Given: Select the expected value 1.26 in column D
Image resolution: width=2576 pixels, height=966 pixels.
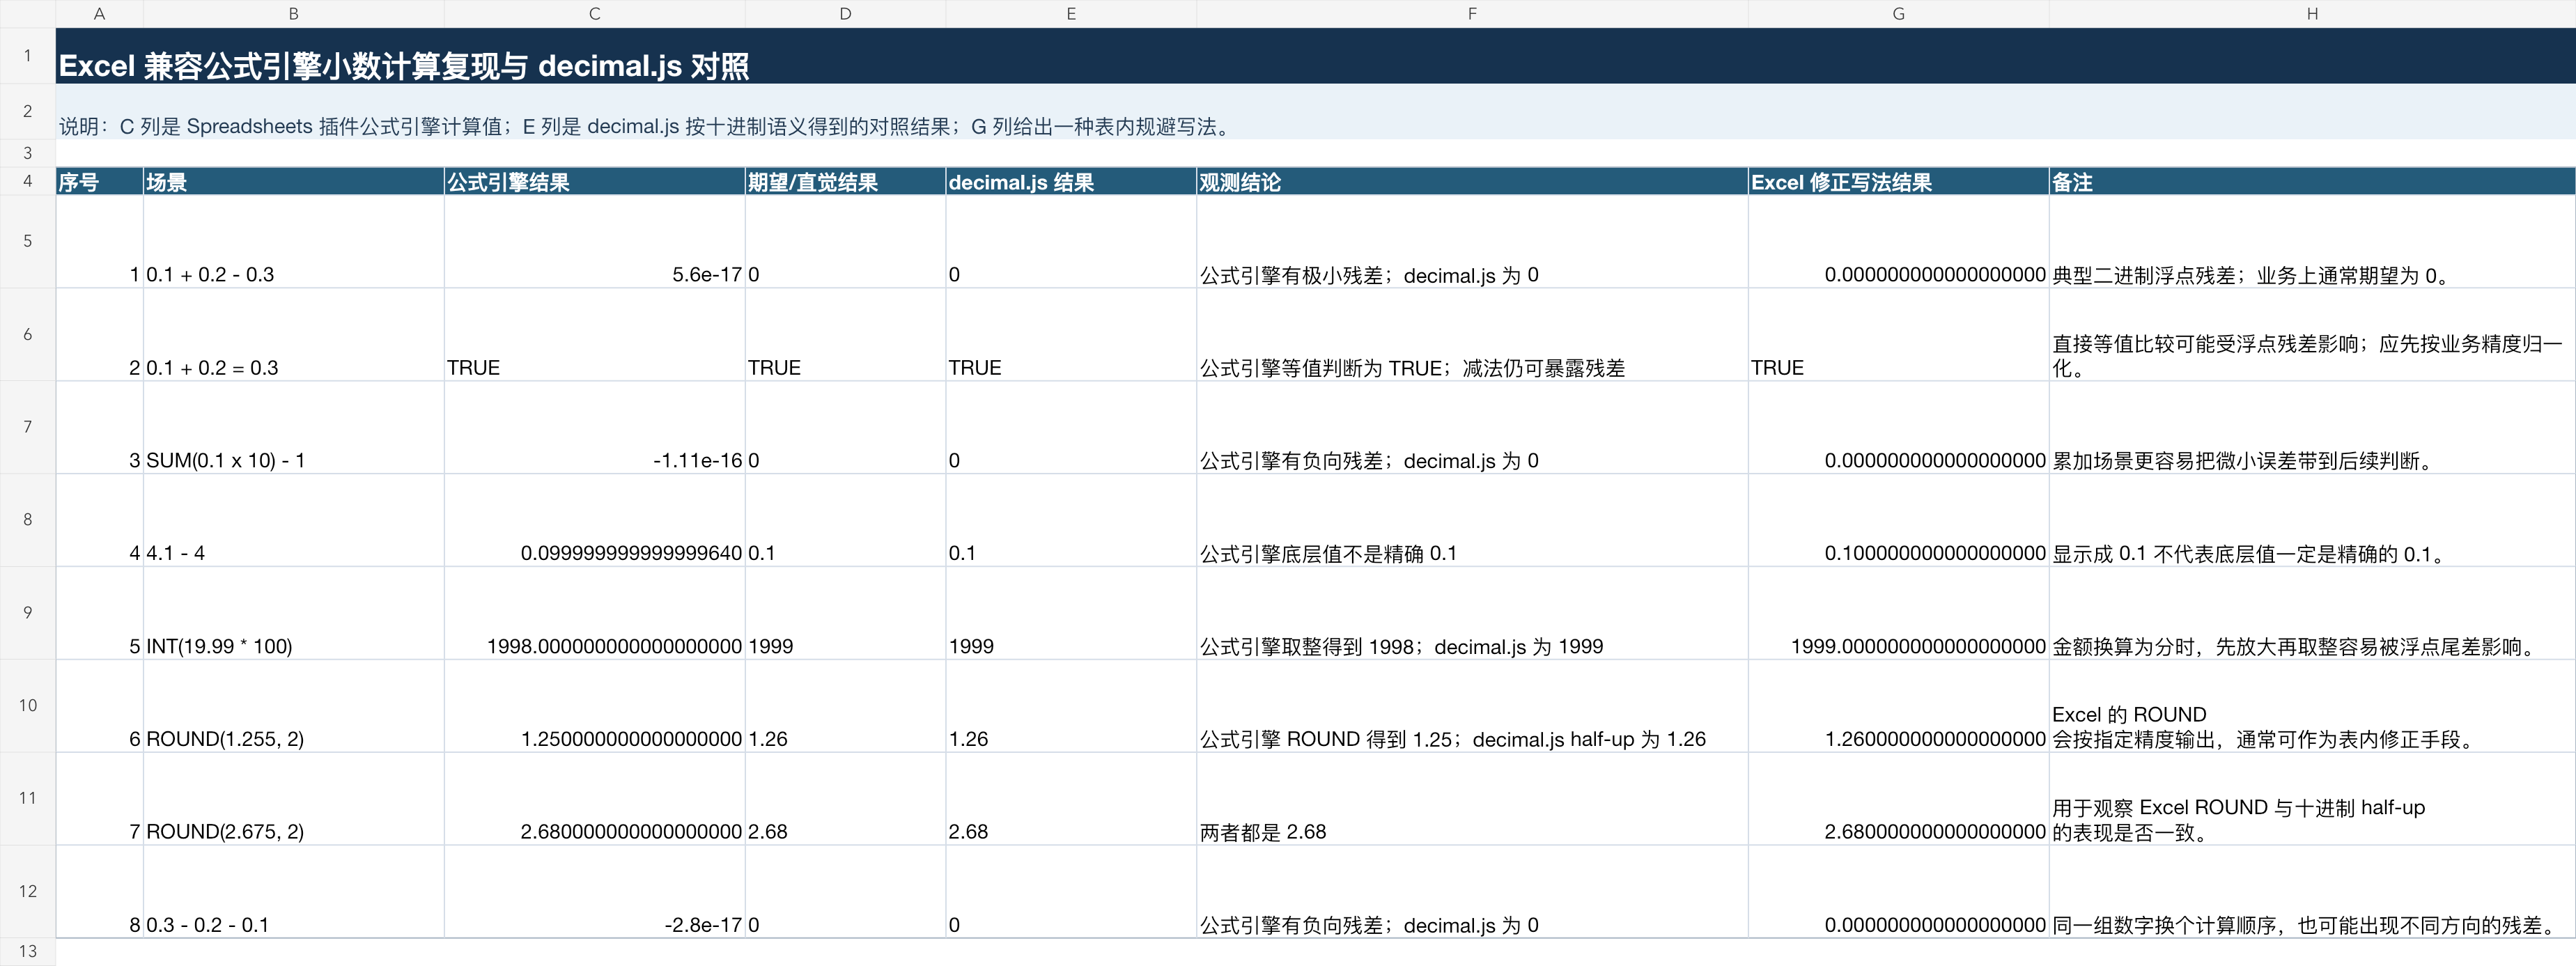Looking at the screenshot, I should coord(845,706).
